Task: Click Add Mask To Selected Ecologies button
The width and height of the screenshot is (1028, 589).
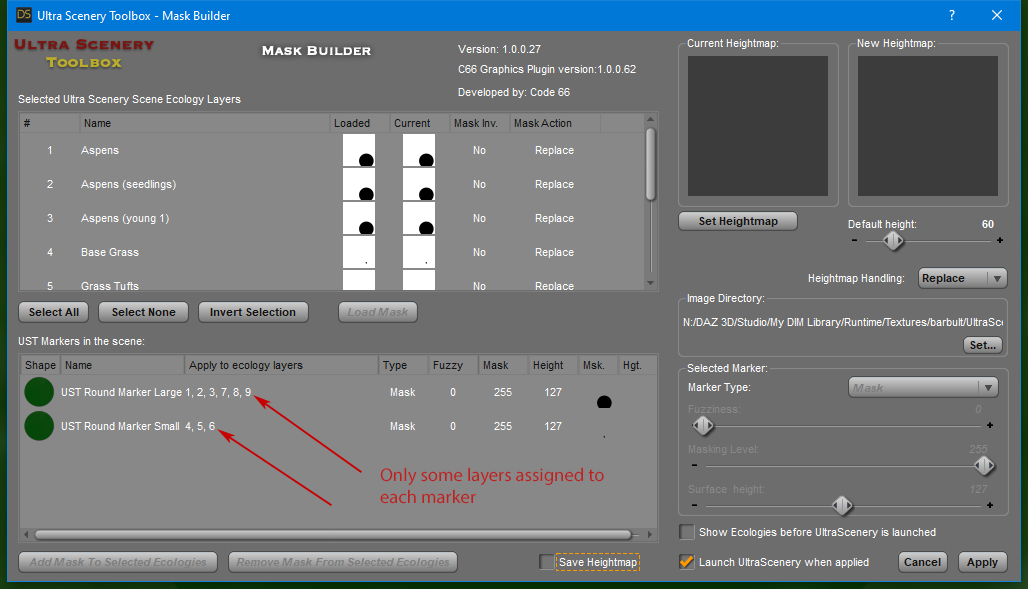Action: click(x=118, y=562)
